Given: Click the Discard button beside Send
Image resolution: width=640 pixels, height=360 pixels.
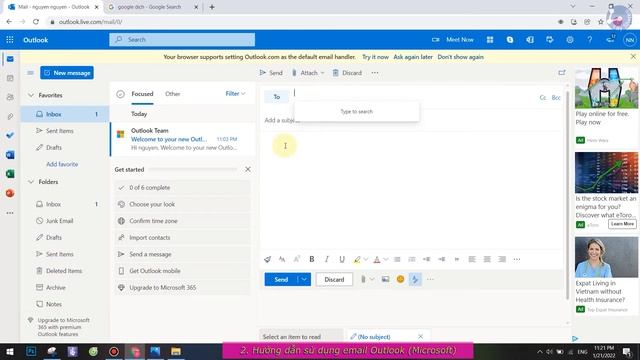Looking at the screenshot, I should tap(334, 279).
